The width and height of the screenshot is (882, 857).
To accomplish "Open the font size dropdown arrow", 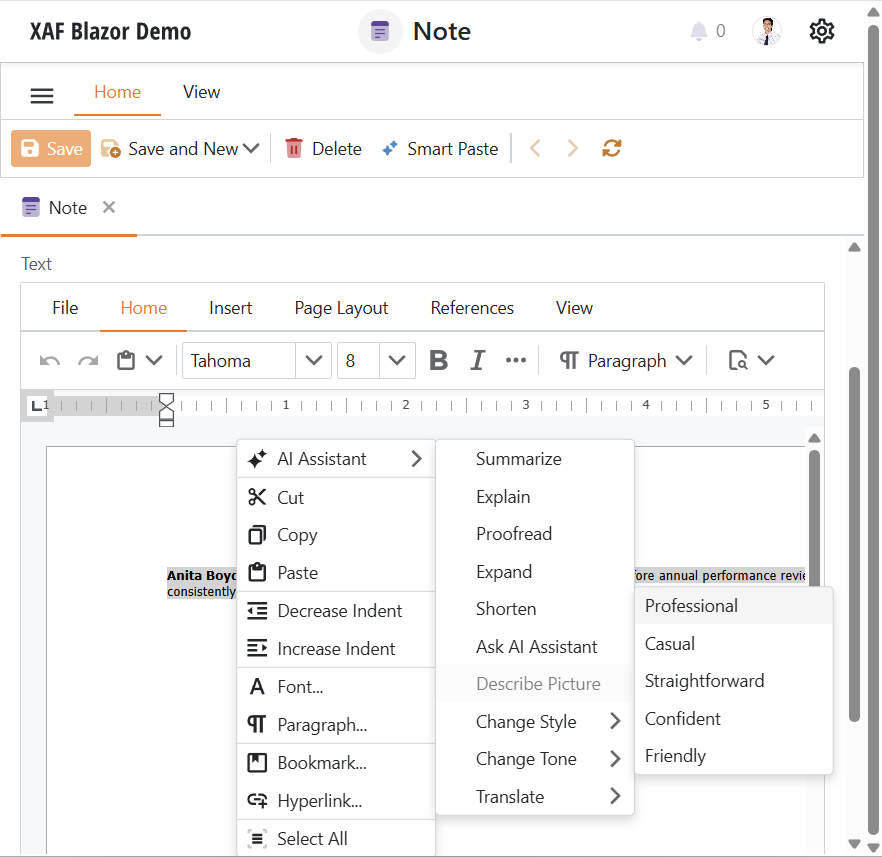I will tap(397, 360).
